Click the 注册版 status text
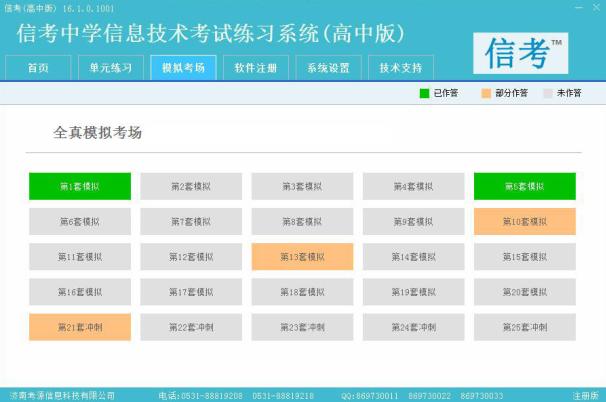 pyautogui.click(x=586, y=395)
